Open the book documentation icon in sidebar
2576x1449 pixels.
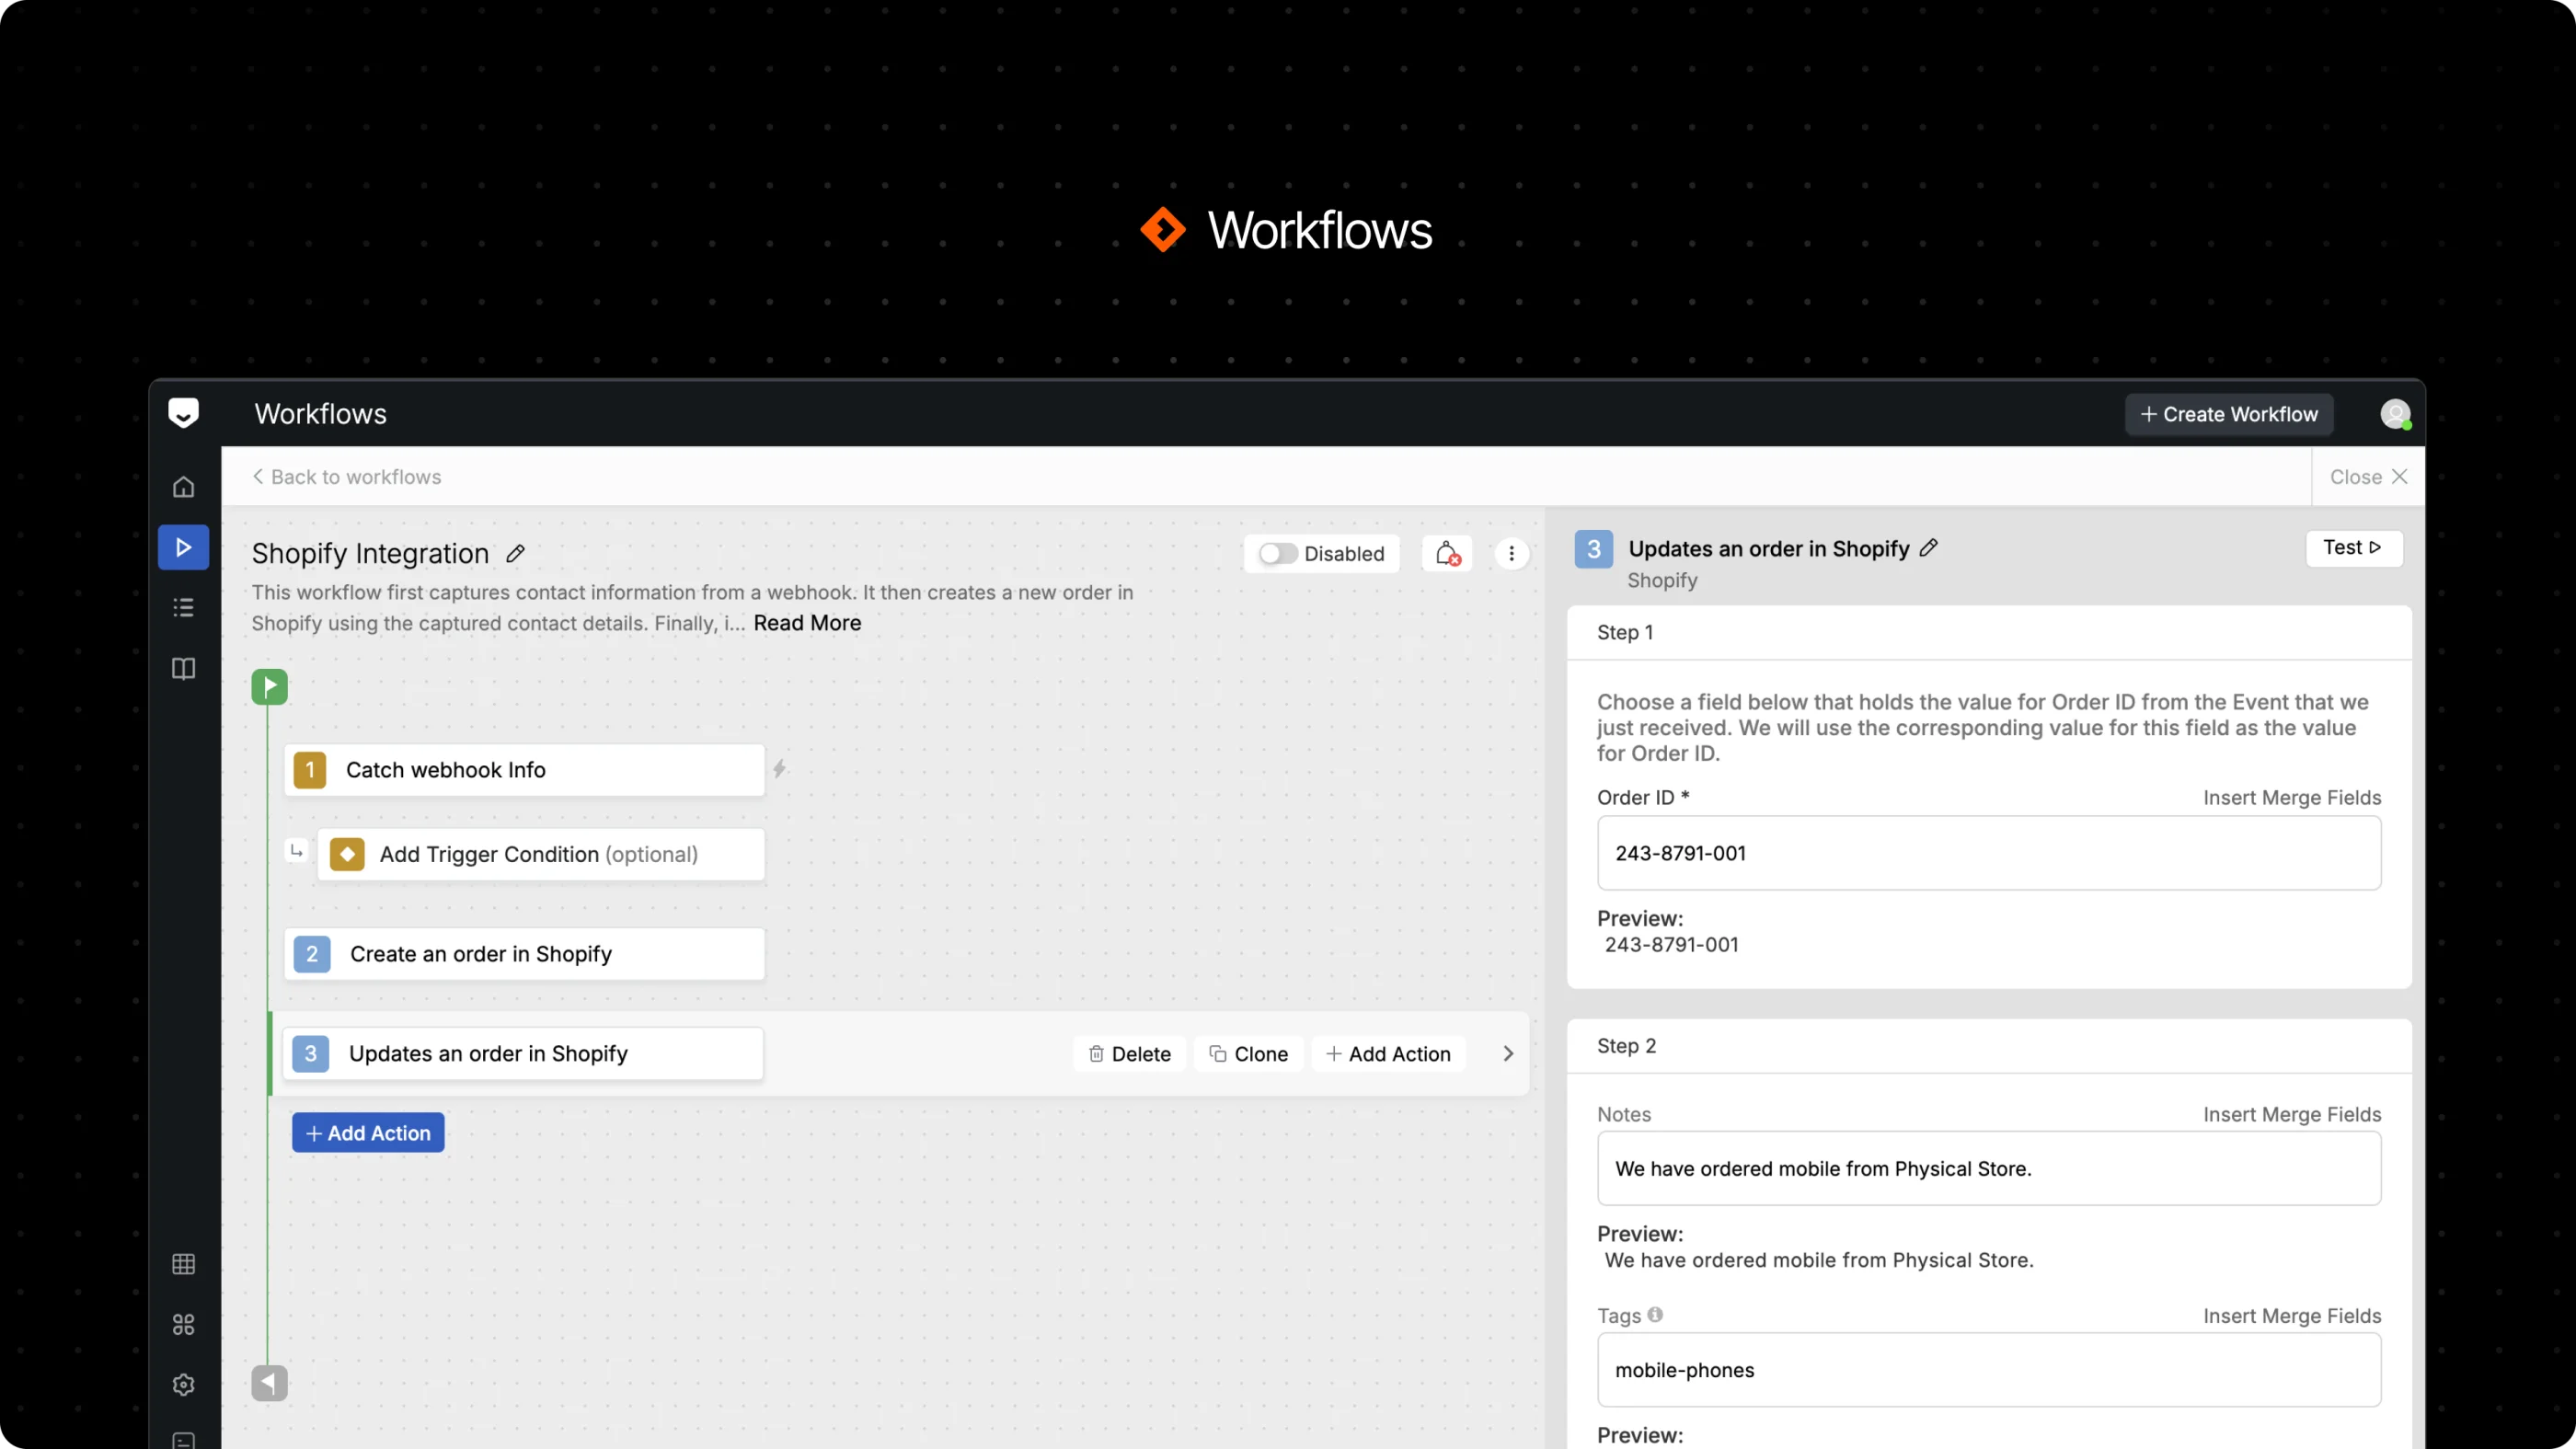pyautogui.click(x=183, y=668)
